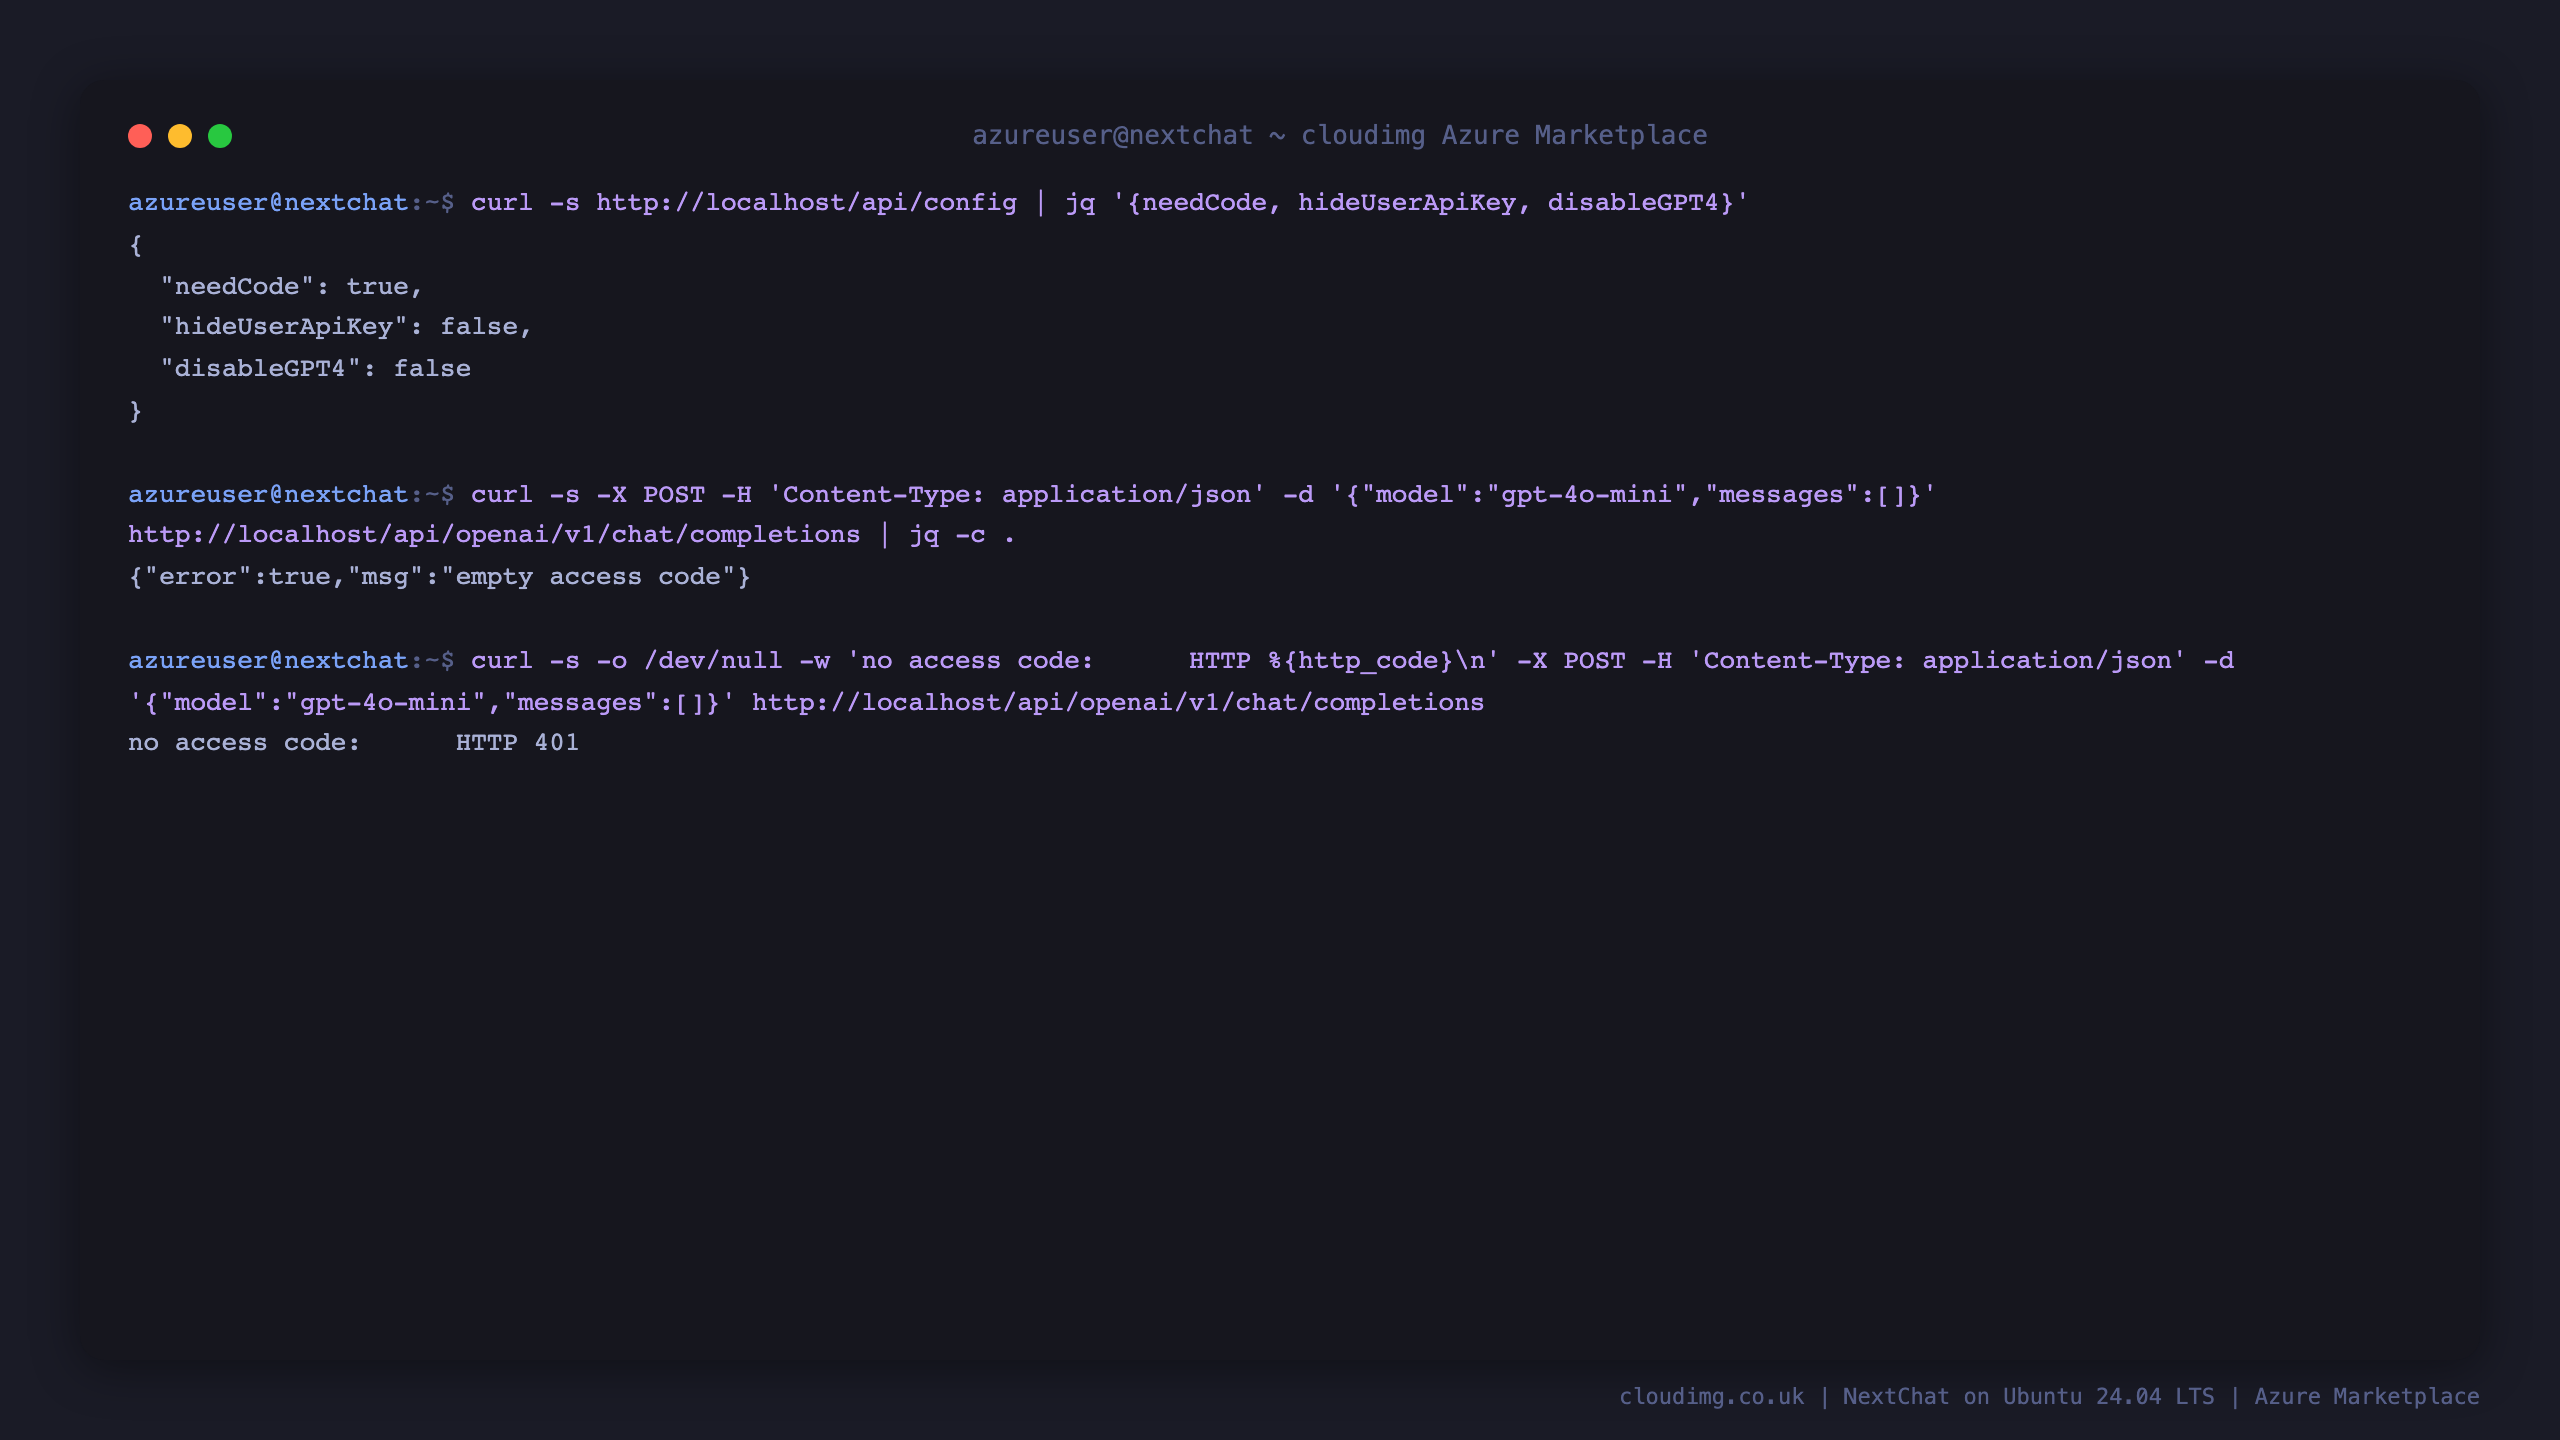This screenshot has width=2560, height=1440.
Task: Click 'Azure Marketplace' in the footer
Action: point(2367,1396)
